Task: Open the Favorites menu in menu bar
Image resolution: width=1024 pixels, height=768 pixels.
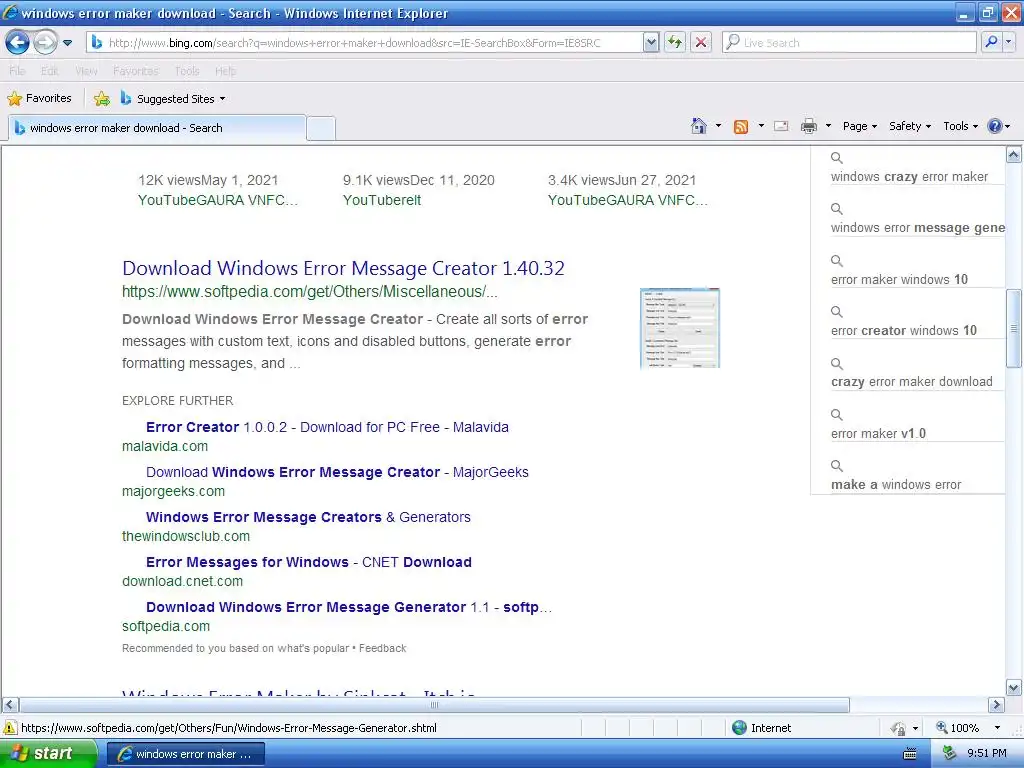Action: pyautogui.click(x=135, y=71)
